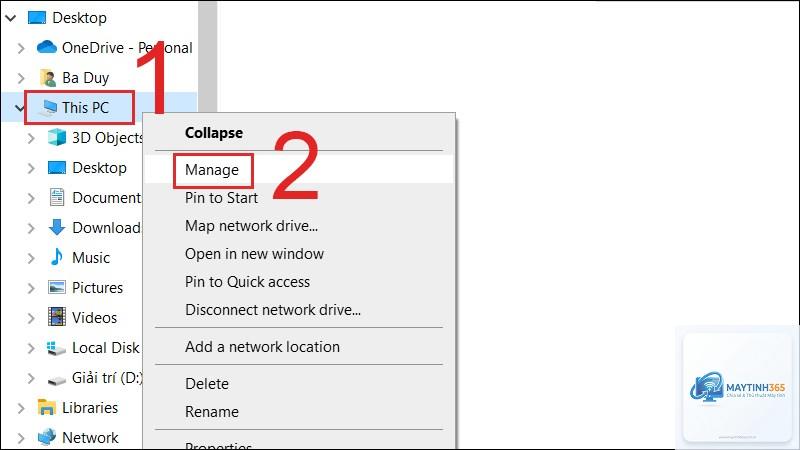Collapse the This PC tree node chevron

tap(19, 108)
